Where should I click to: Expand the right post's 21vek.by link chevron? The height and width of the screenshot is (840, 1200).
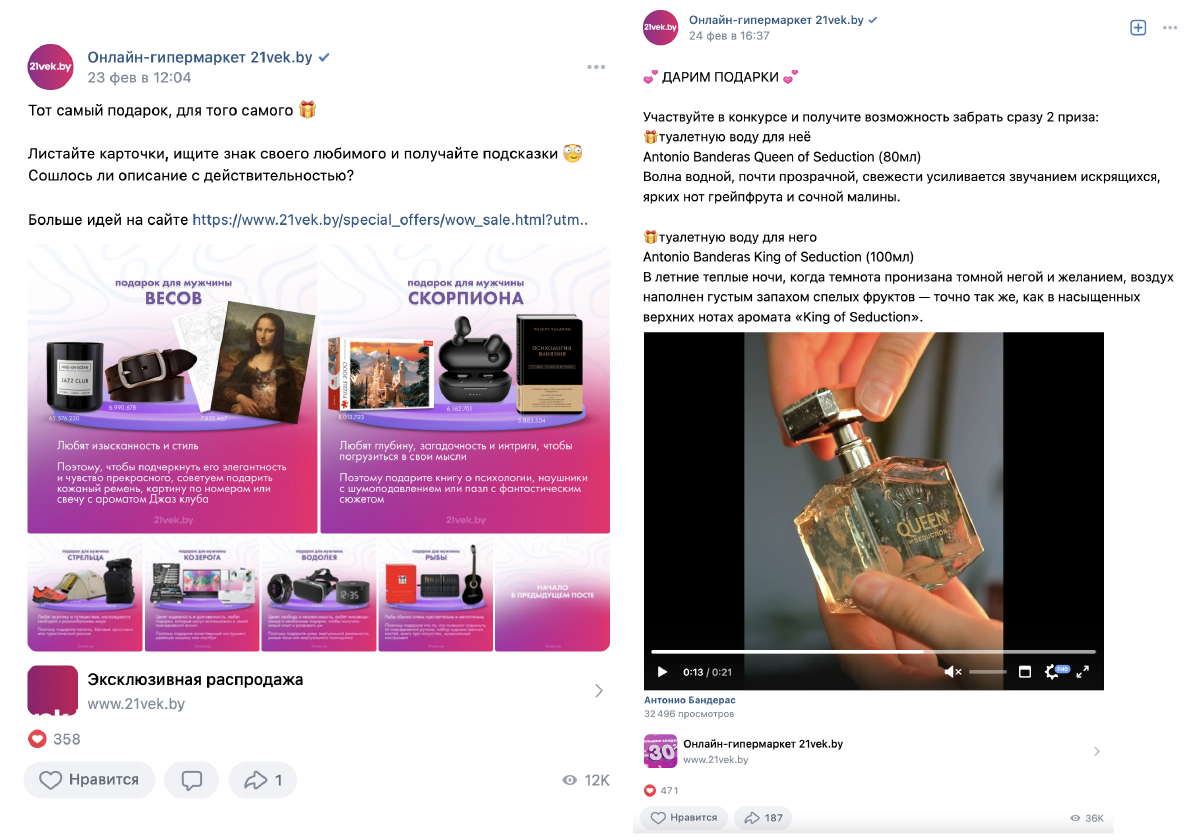(1096, 751)
